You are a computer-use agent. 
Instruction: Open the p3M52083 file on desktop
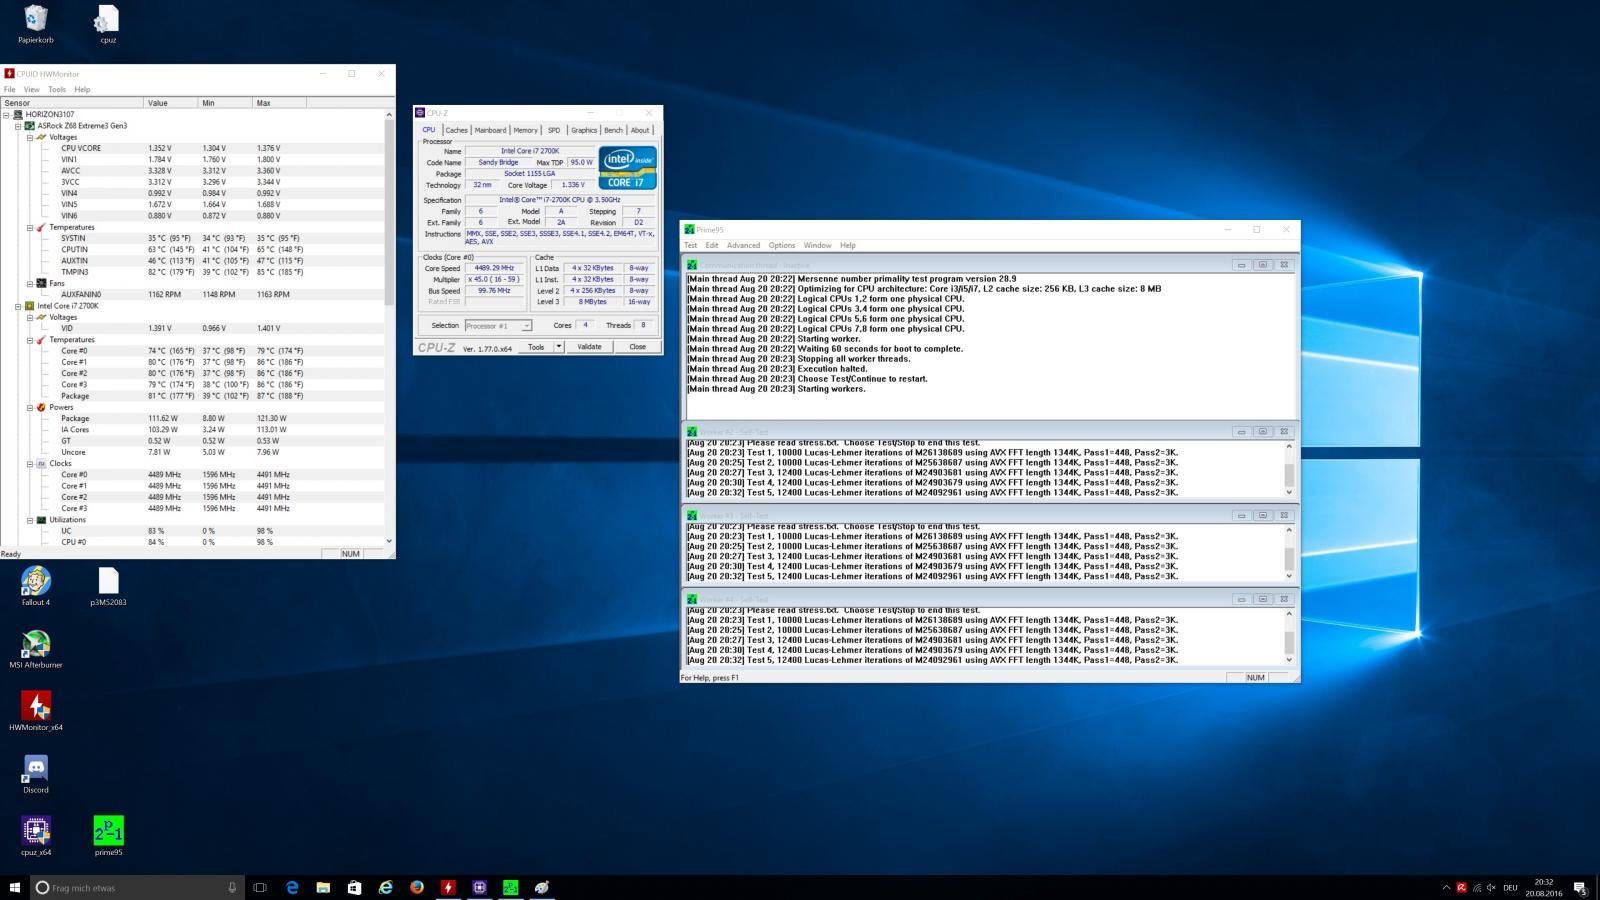tap(108, 586)
